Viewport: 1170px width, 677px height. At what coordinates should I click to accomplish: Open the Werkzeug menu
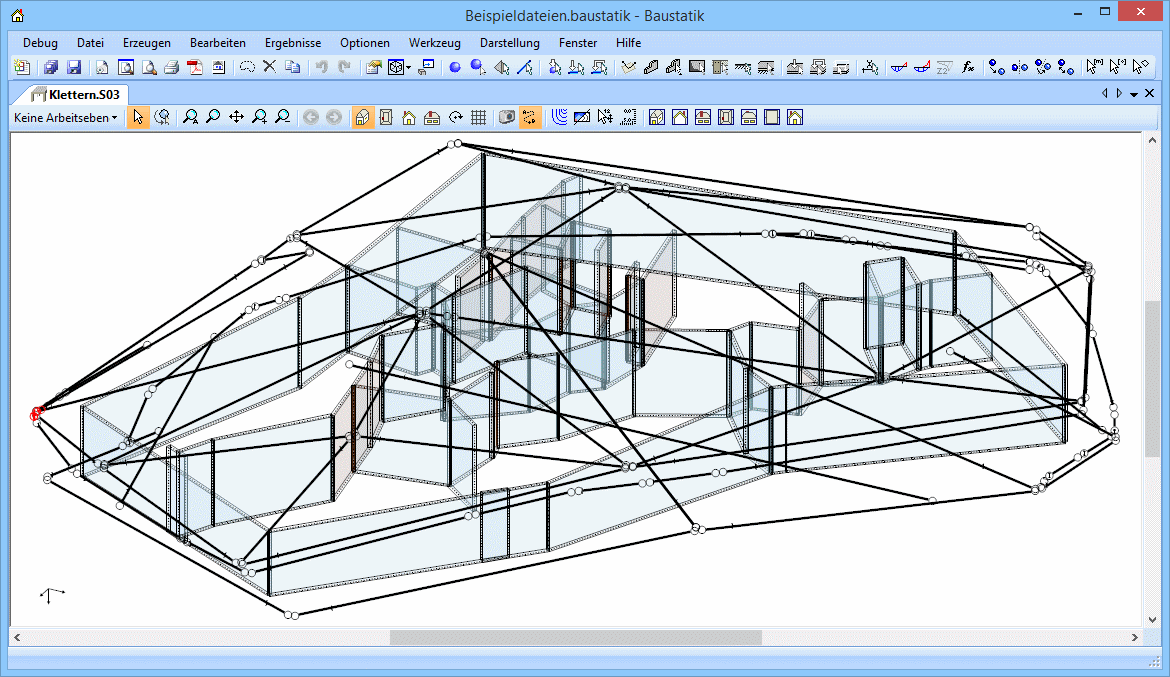pos(434,43)
